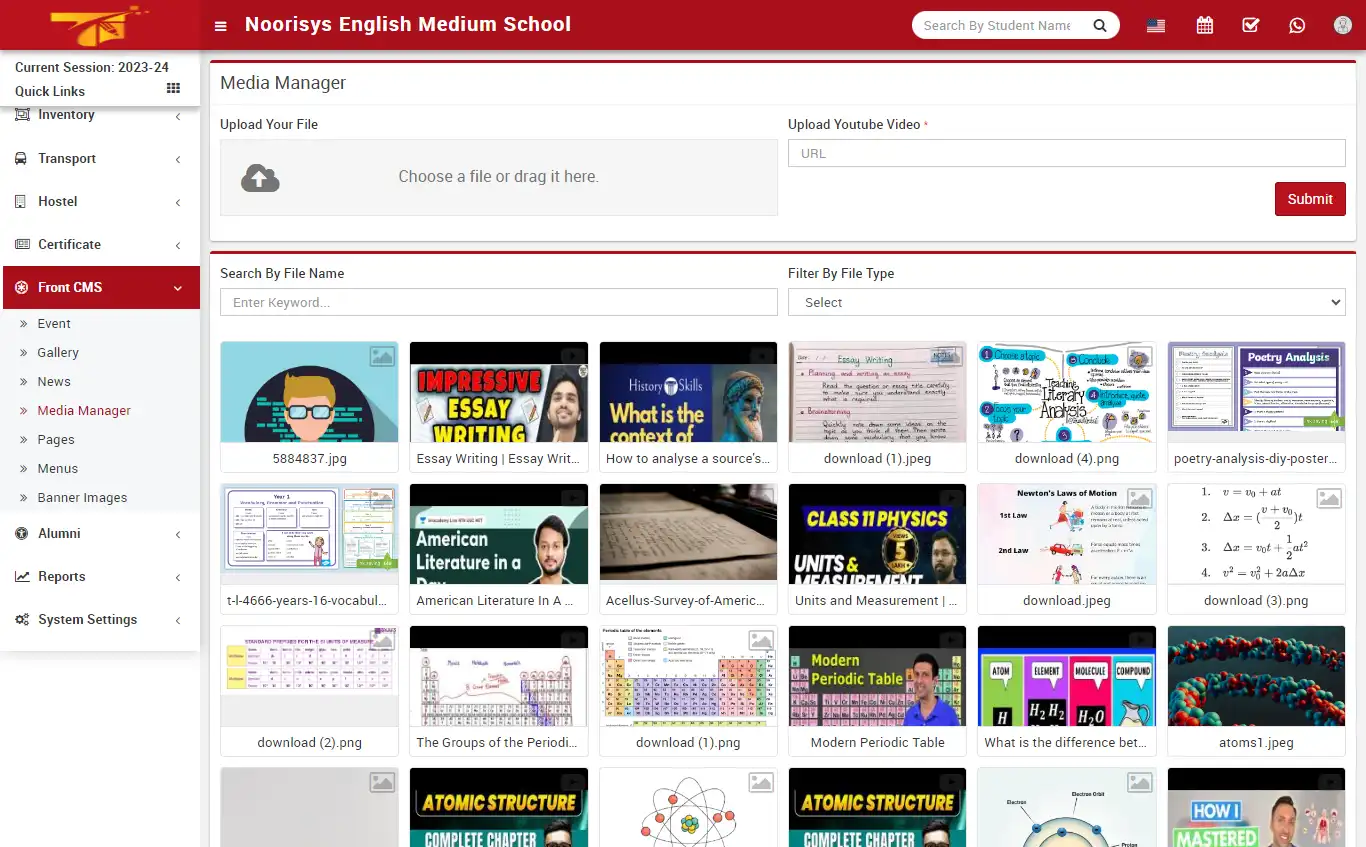Open Gallery under Front CMS
This screenshot has width=1366, height=847.
click(x=58, y=352)
